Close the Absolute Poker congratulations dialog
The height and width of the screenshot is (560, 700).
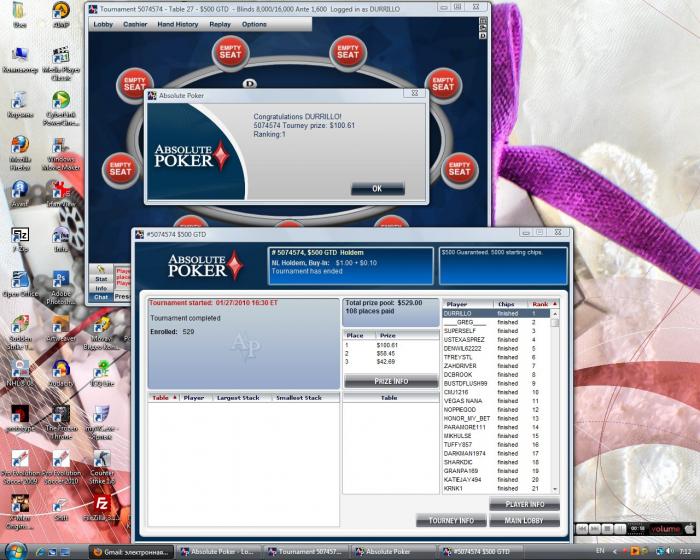414,93
